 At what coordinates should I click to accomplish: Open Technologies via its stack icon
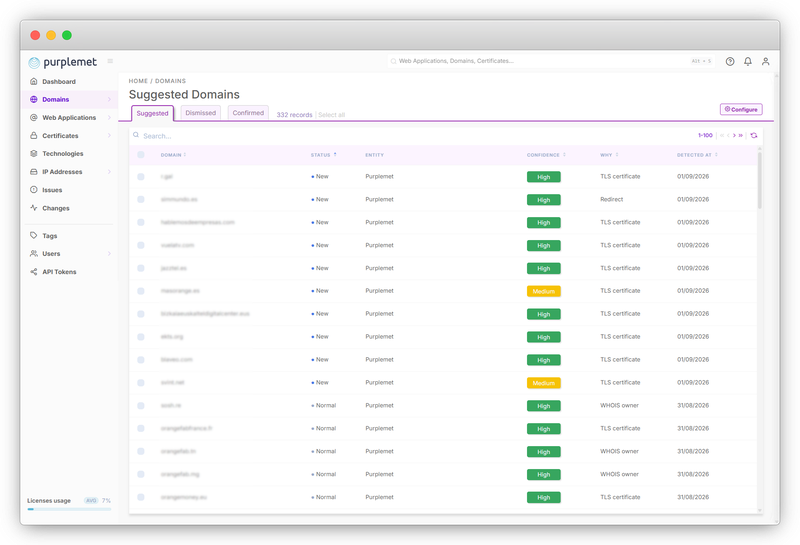point(34,154)
